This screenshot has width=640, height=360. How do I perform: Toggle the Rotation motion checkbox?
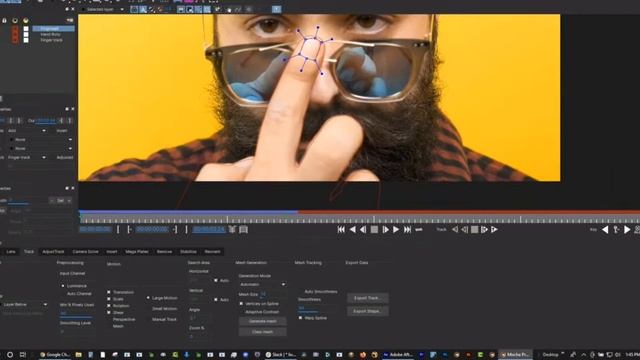coord(109,306)
